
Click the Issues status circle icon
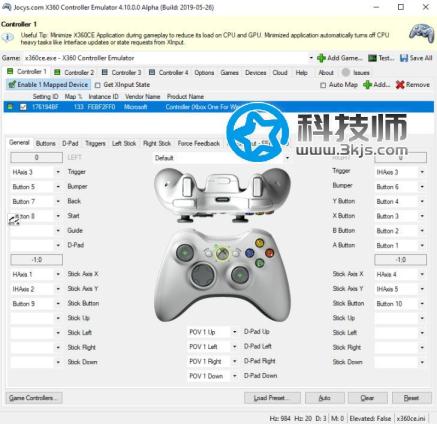click(346, 72)
